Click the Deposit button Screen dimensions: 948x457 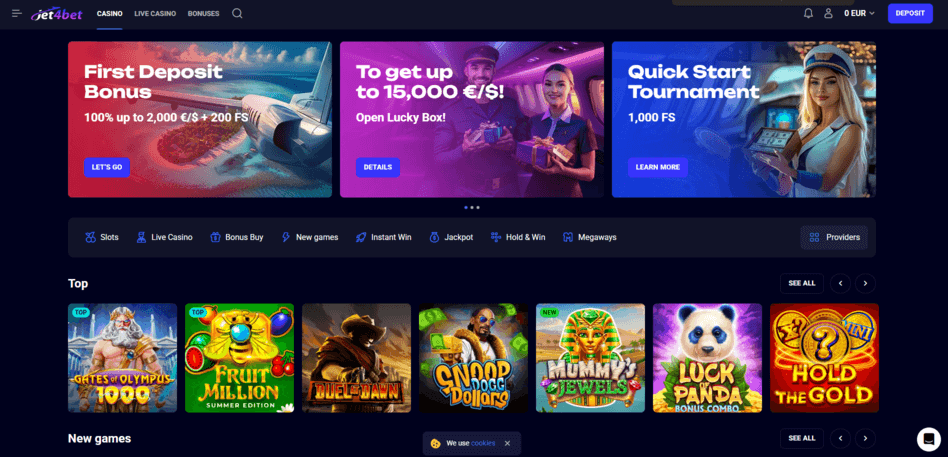(x=910, y=13)
